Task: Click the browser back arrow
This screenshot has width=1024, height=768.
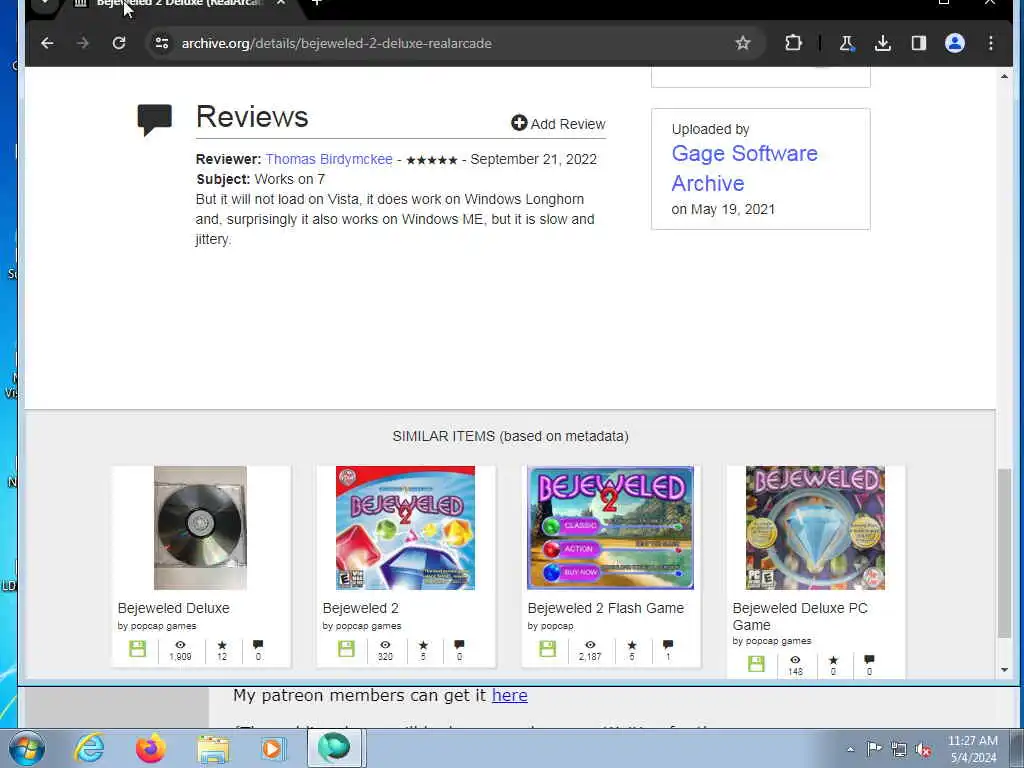Action: pyautogui.click(x=47, y=43)
